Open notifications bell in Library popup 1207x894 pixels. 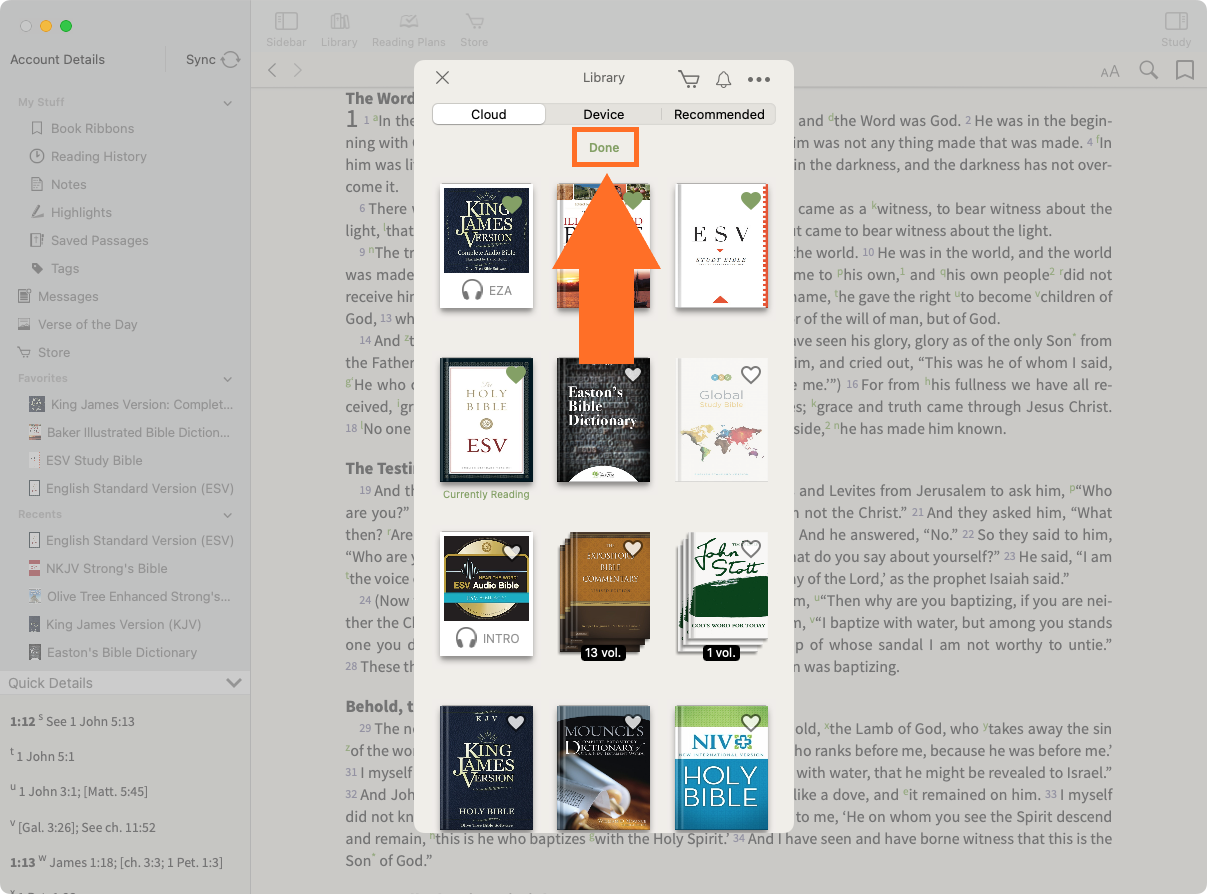[723, 79]
